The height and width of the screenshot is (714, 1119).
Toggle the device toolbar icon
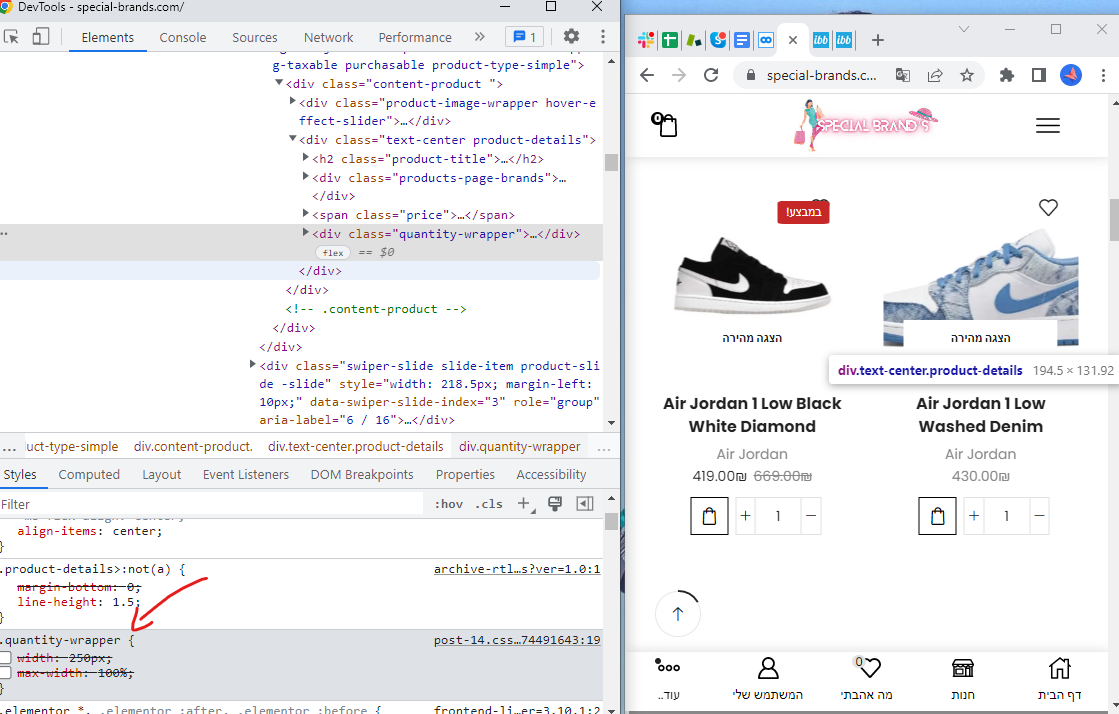(x=41, y=36)
